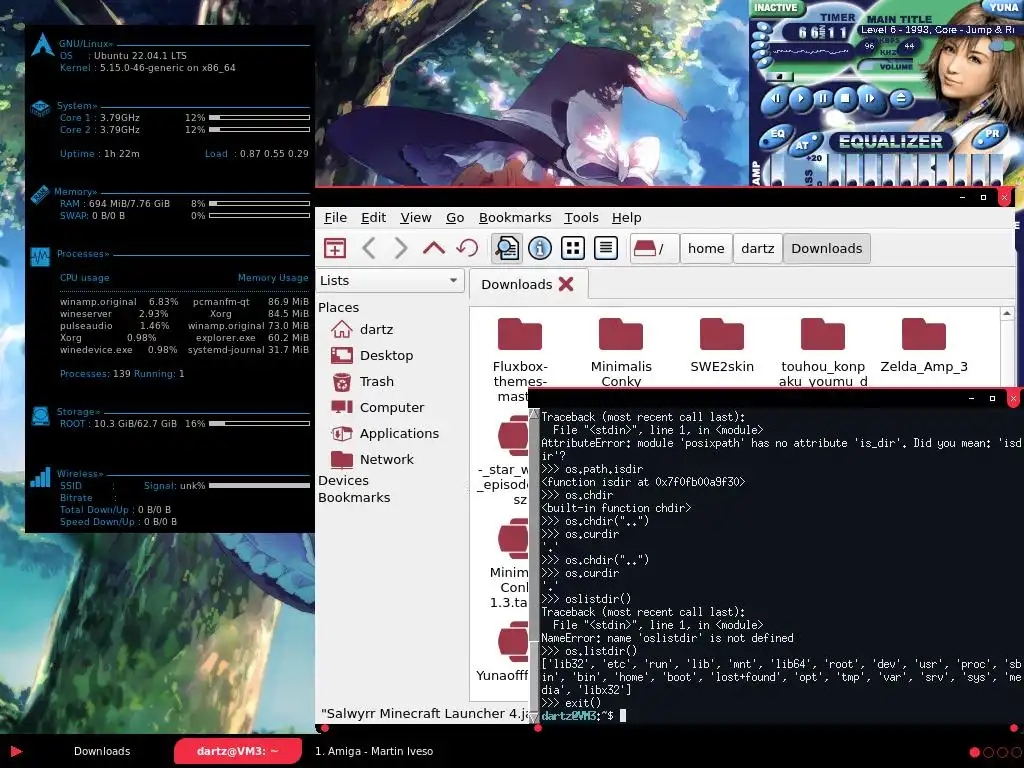Open the File menu
The image size is (1024, 768).
point(336,217)
